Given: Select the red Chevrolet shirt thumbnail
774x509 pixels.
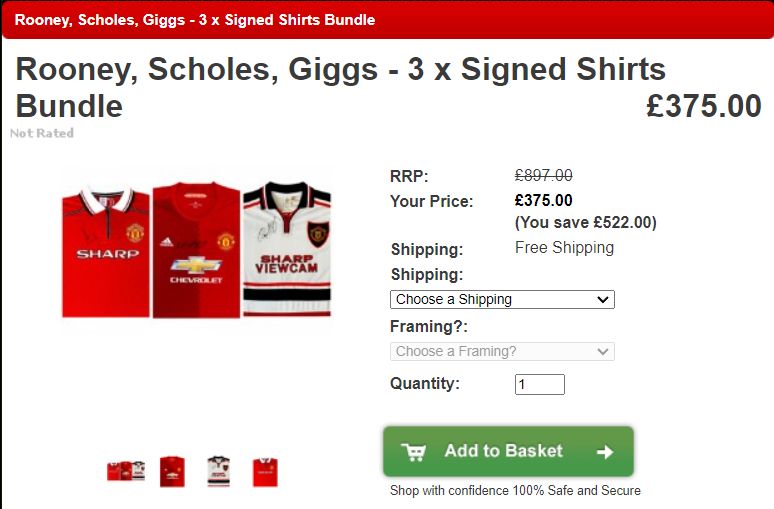Looking at the screenshot, I should (x=172, y=471).
